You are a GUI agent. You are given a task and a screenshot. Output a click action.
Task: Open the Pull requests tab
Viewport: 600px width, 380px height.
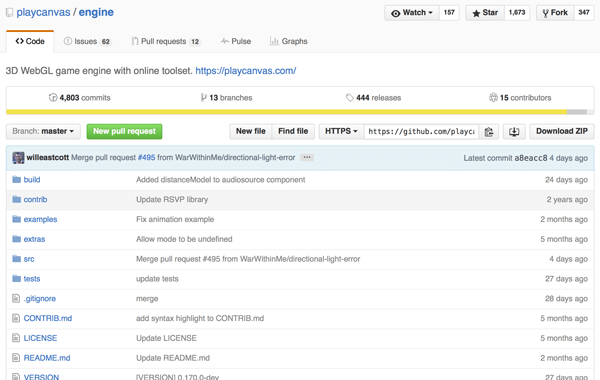(165, 41)
